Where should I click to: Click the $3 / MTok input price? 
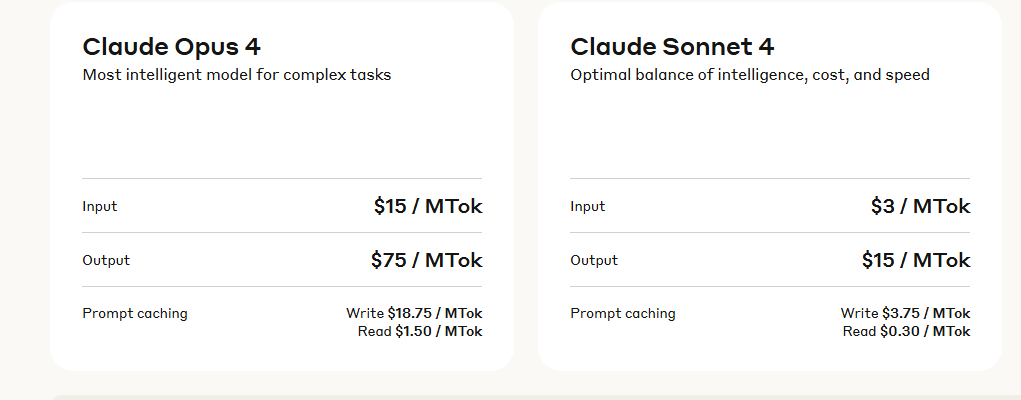(920, 207)
